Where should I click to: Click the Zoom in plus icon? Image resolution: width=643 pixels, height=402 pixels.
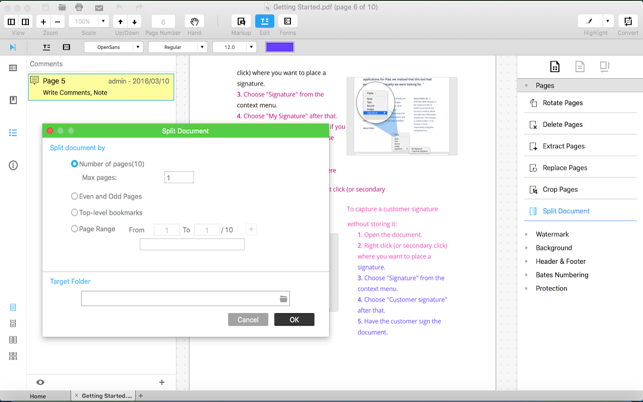tap(43, 21)
